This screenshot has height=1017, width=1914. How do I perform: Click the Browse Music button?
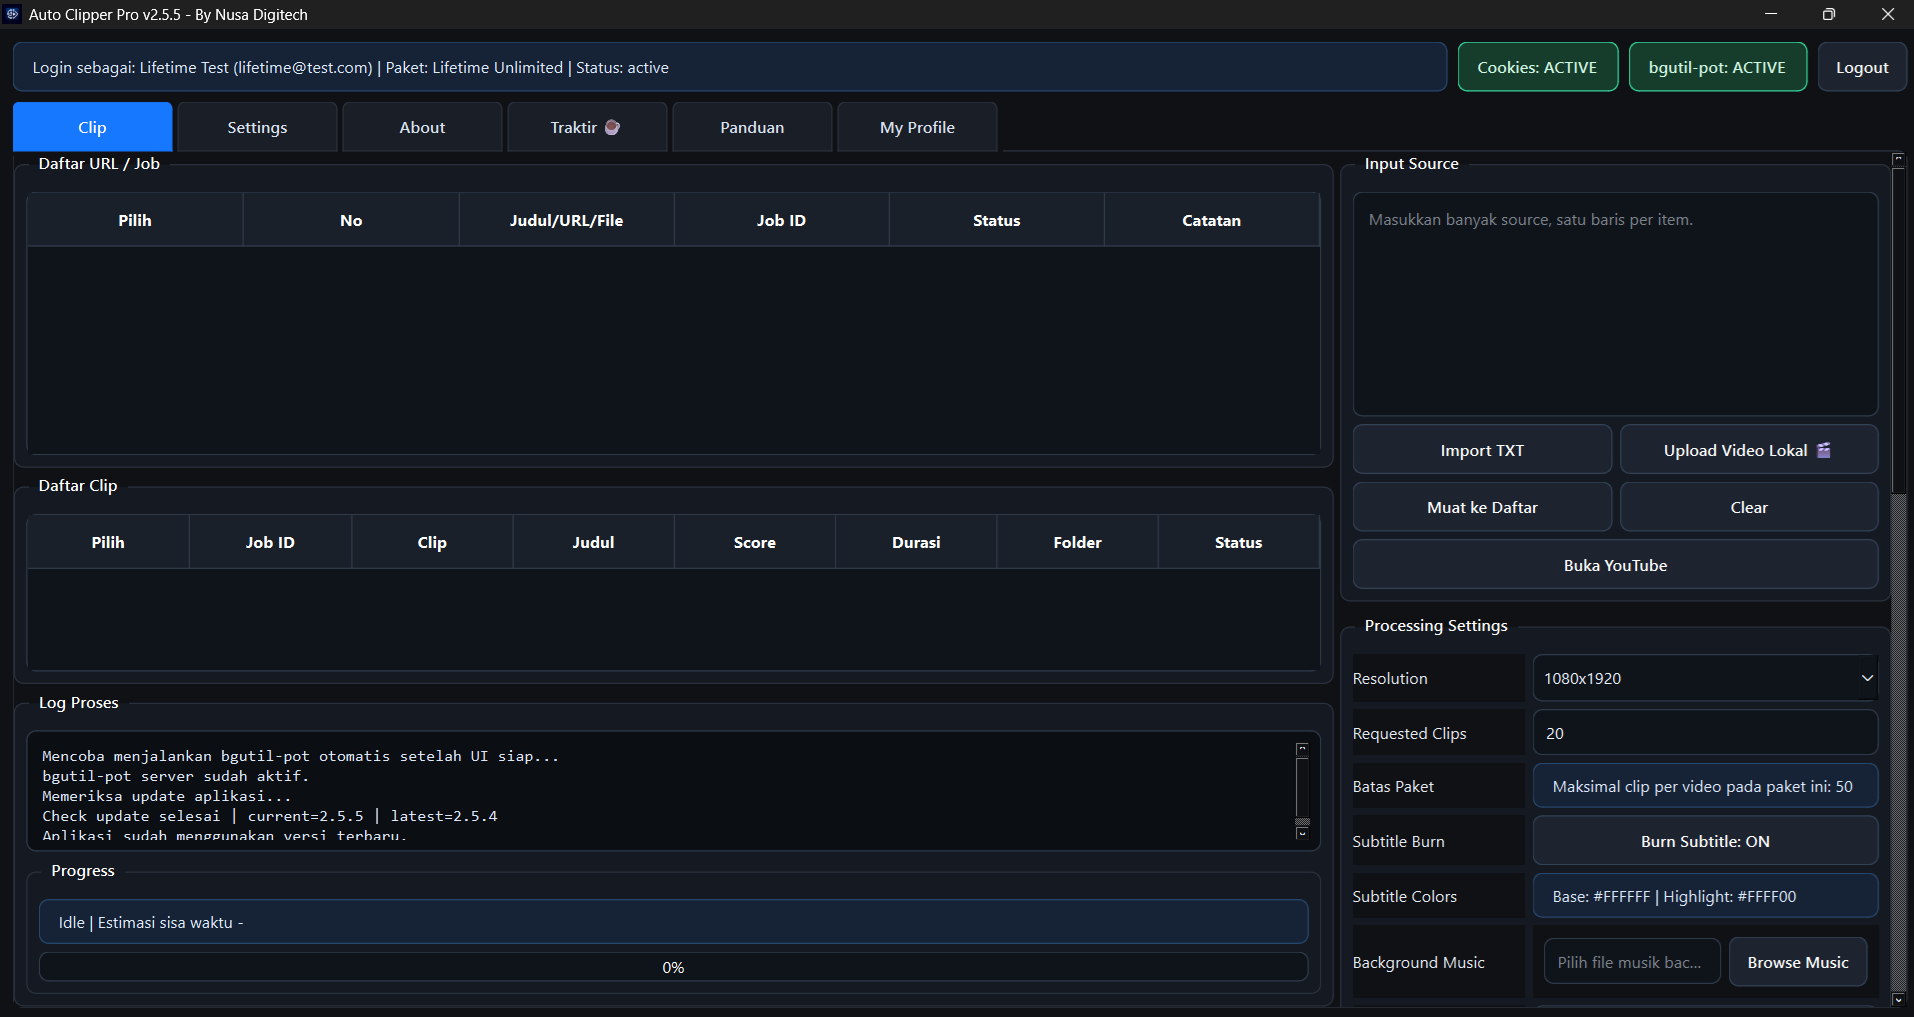coord(1798,962)
